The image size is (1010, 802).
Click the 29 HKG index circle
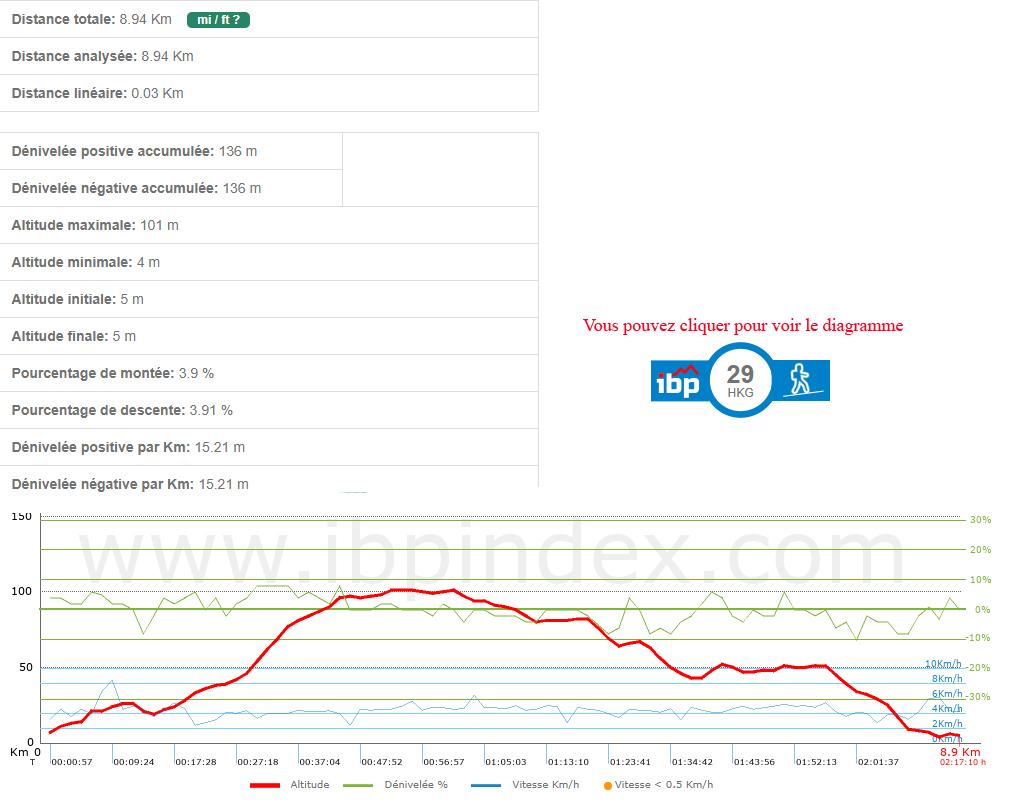[740, 380]
